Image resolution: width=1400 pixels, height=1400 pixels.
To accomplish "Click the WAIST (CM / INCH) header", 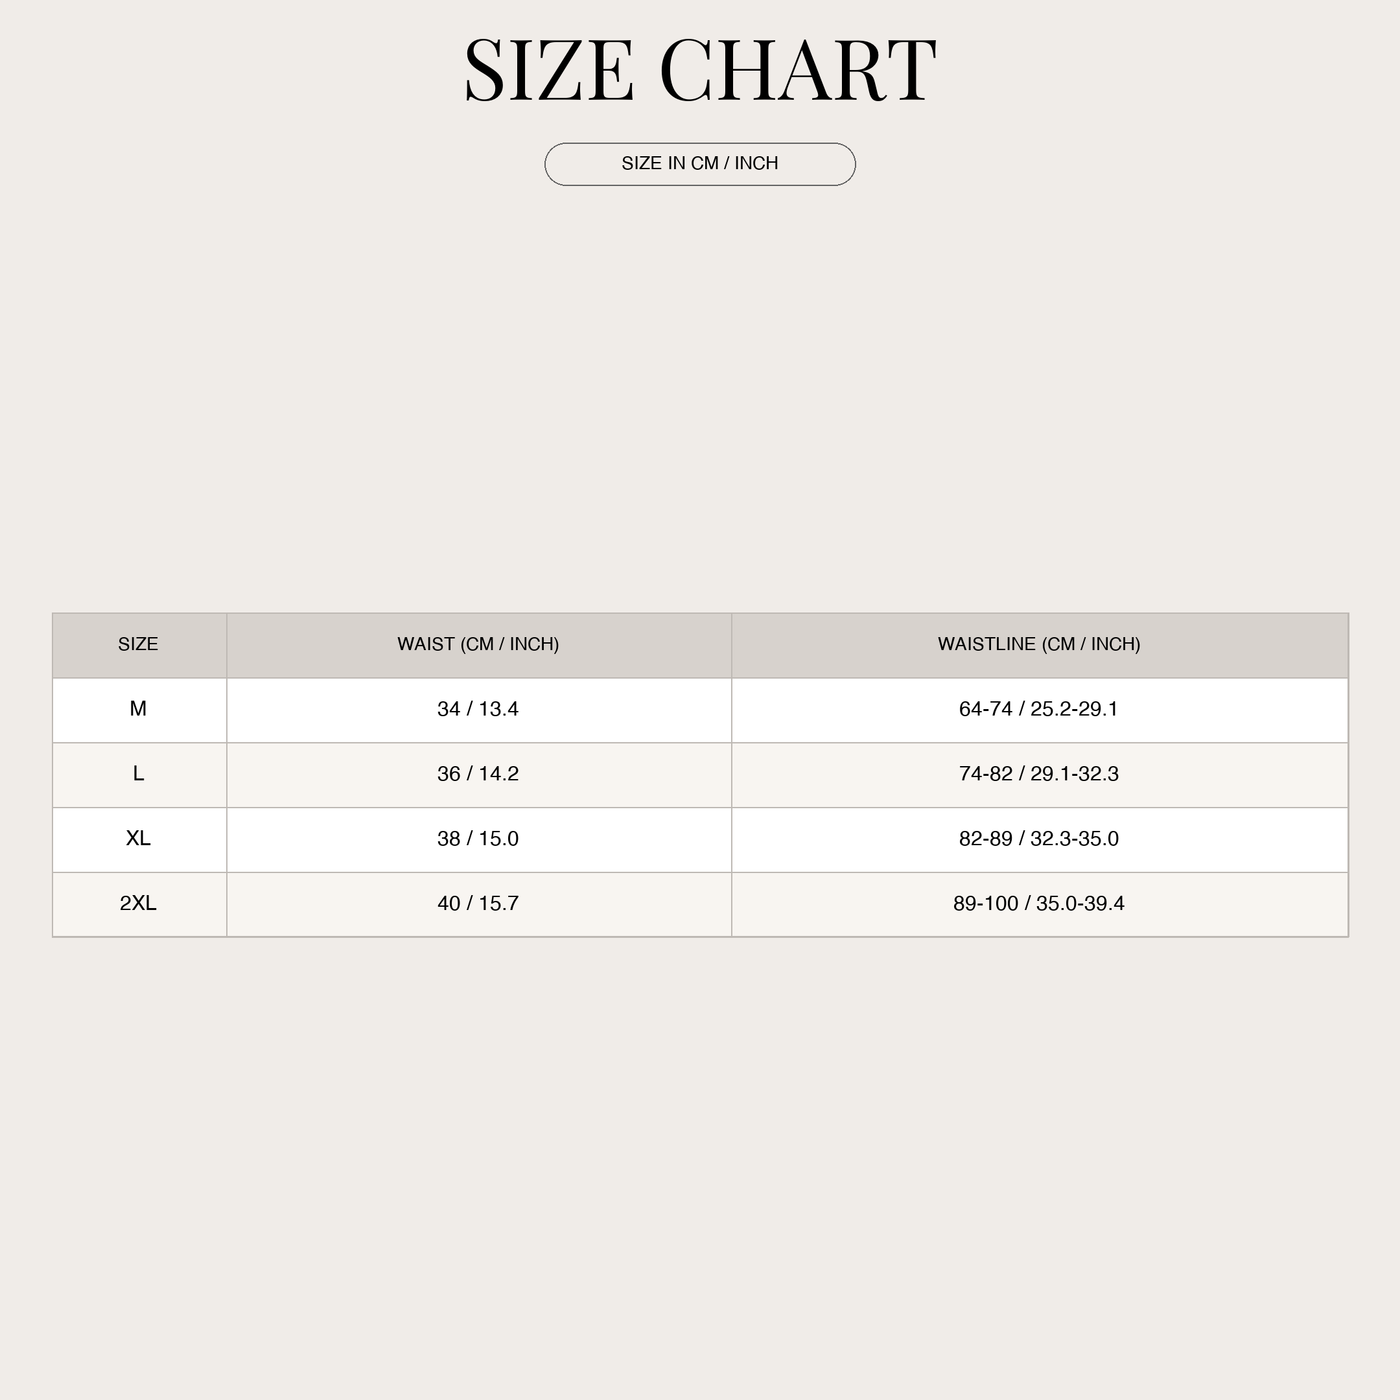I will coord(479,645).
